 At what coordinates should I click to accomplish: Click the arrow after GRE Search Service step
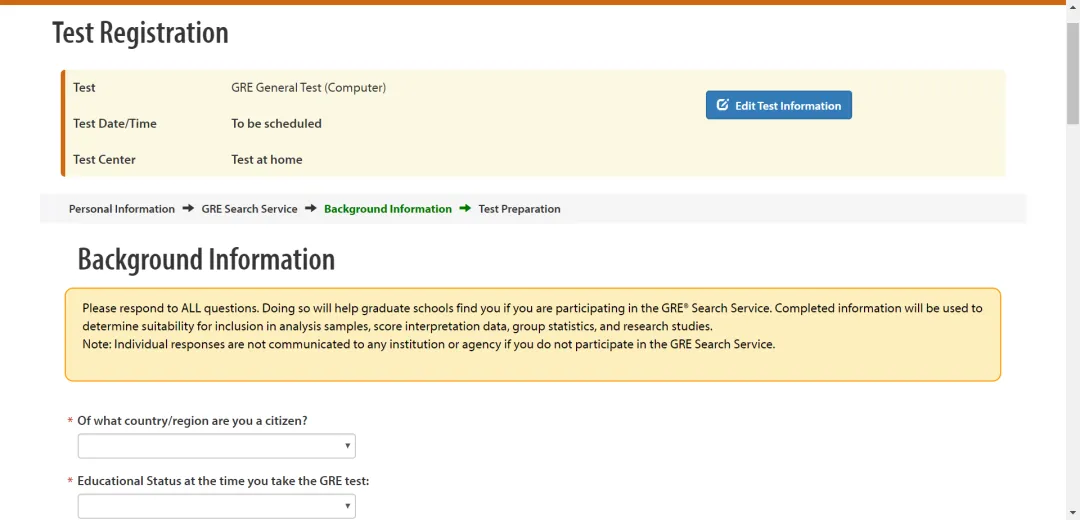click(311, 209)
